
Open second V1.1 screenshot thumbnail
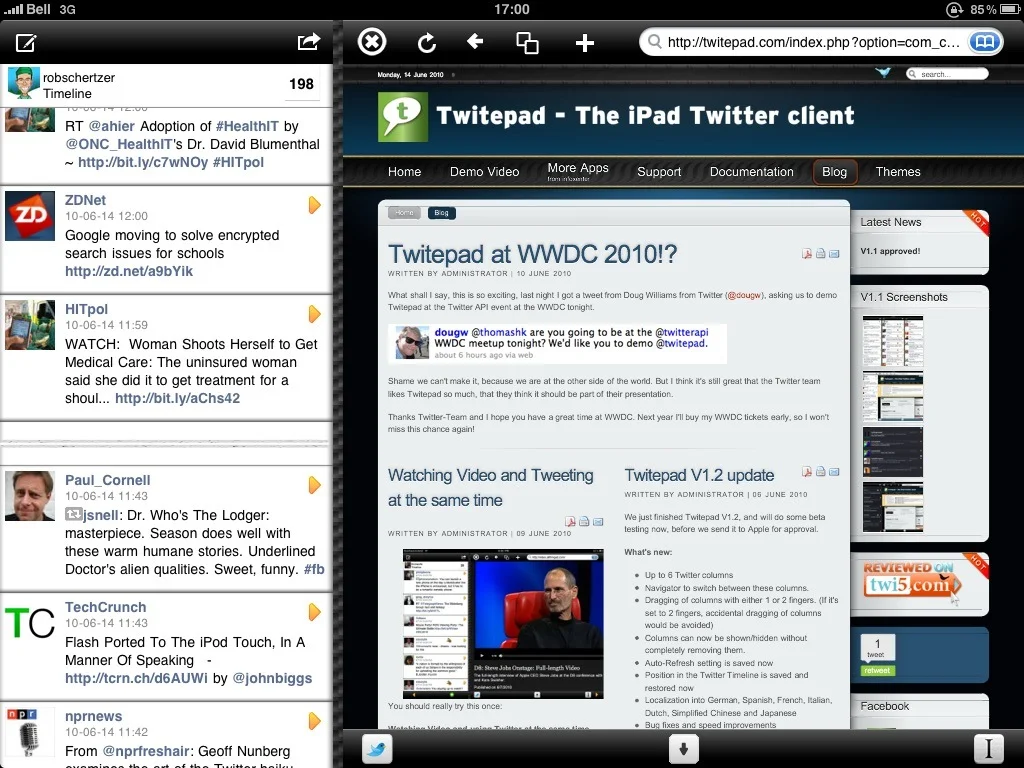(893, 396)
